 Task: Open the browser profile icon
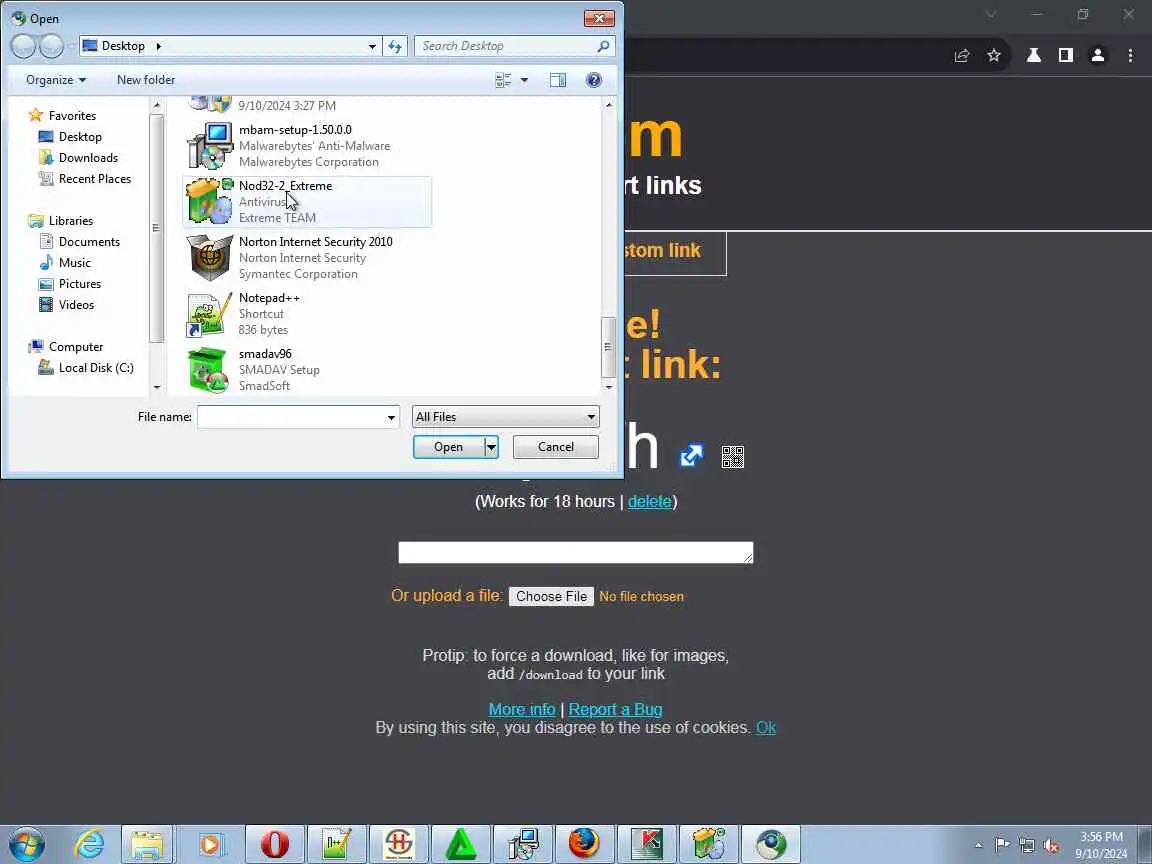coord(1098,55)
